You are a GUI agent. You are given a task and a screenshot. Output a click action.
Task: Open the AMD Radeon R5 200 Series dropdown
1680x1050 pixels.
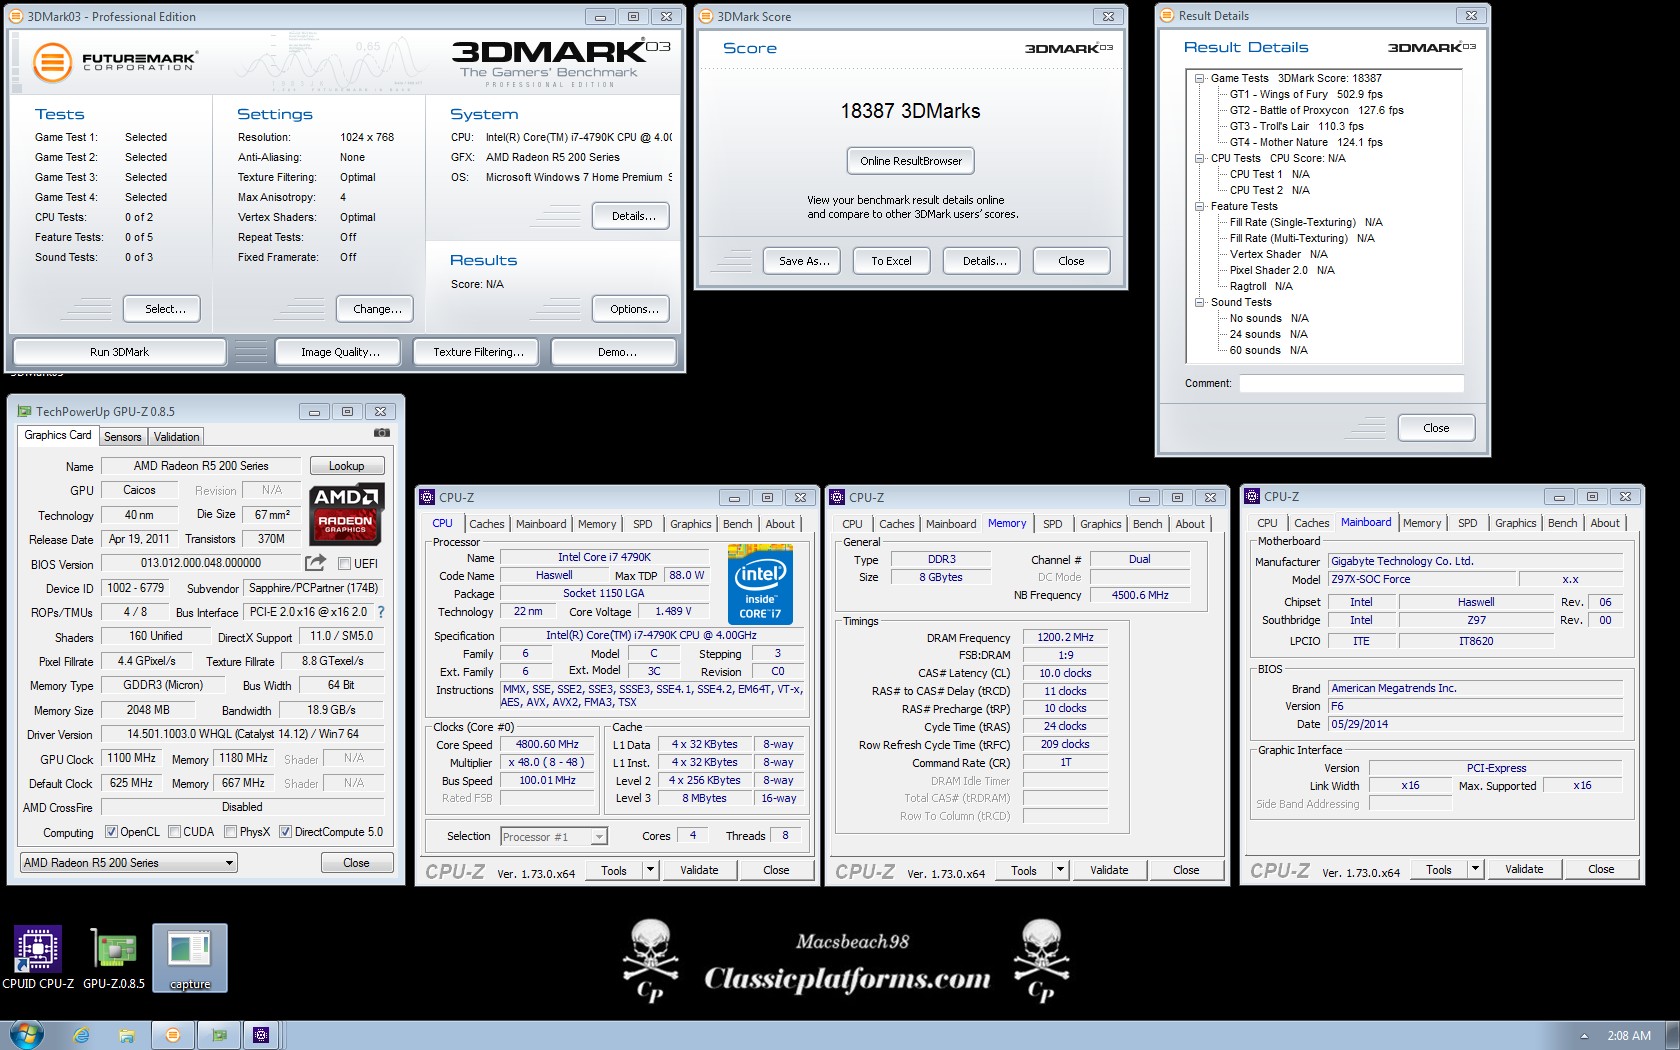pyautogui.click(x=129, y=862)
